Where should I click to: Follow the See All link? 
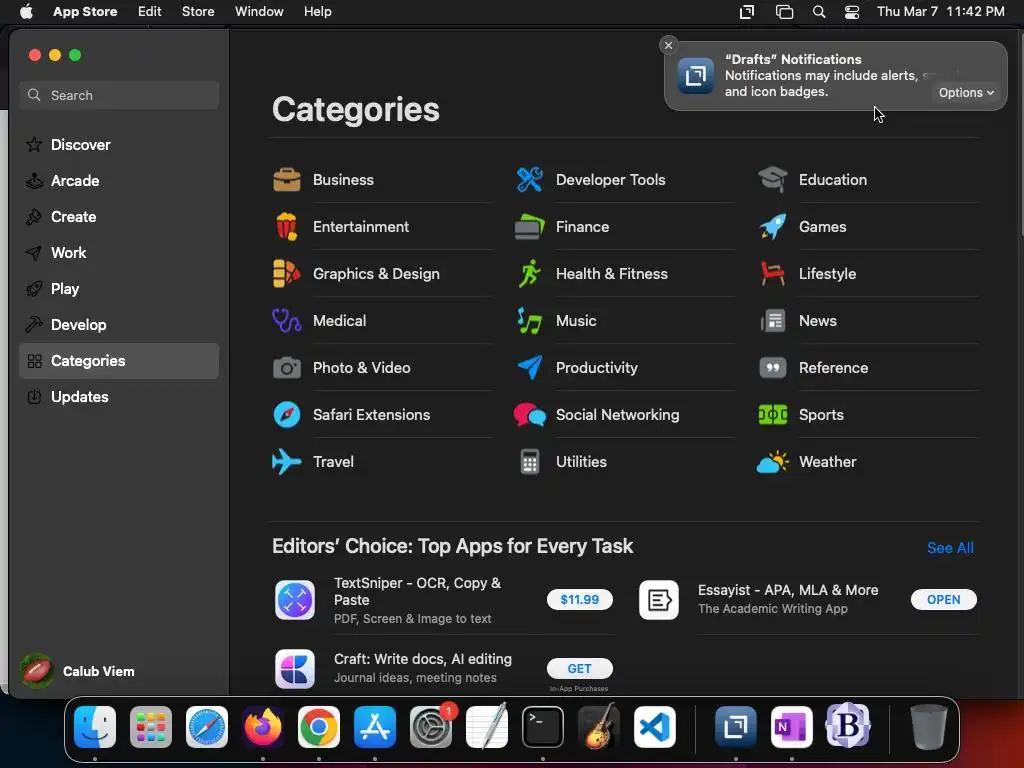tap(950, 548)
